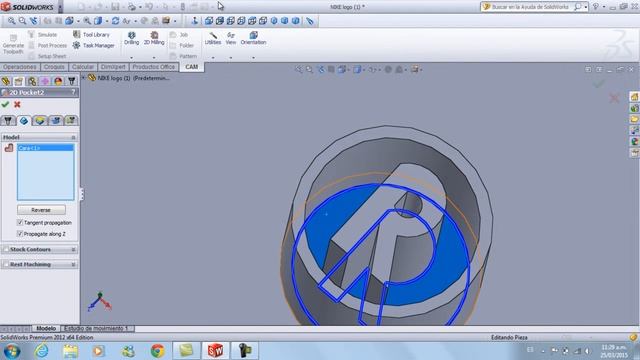
Task: Switch to the Croquis tab
Action: click(54, 67)
